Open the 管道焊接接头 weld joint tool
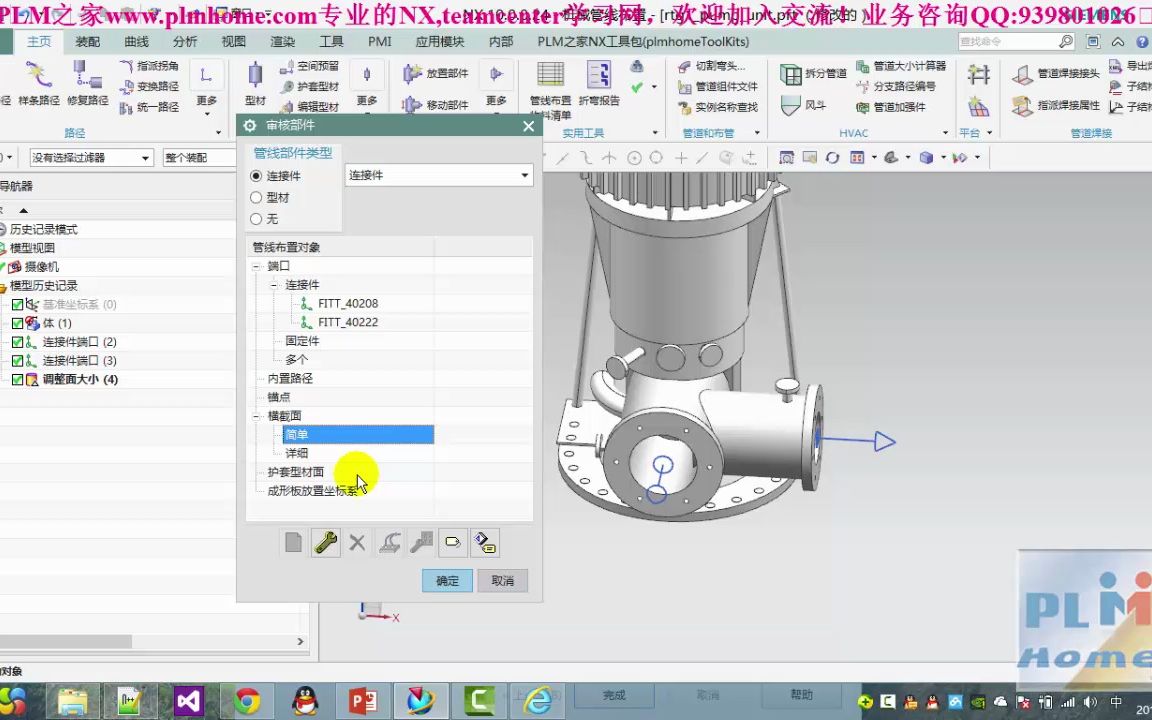 1056,73
